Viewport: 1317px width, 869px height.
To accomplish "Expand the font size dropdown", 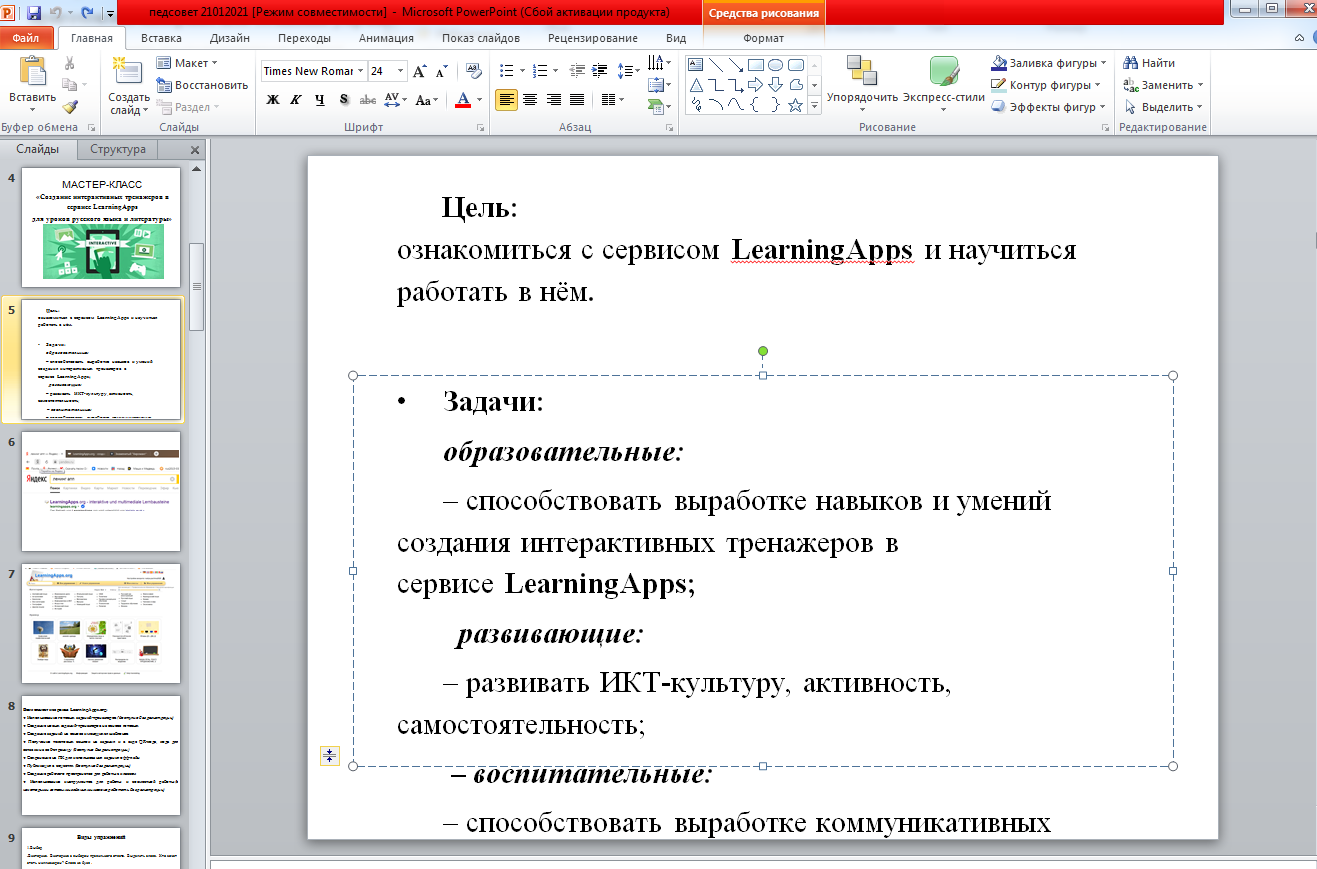I will click(400, 71).
